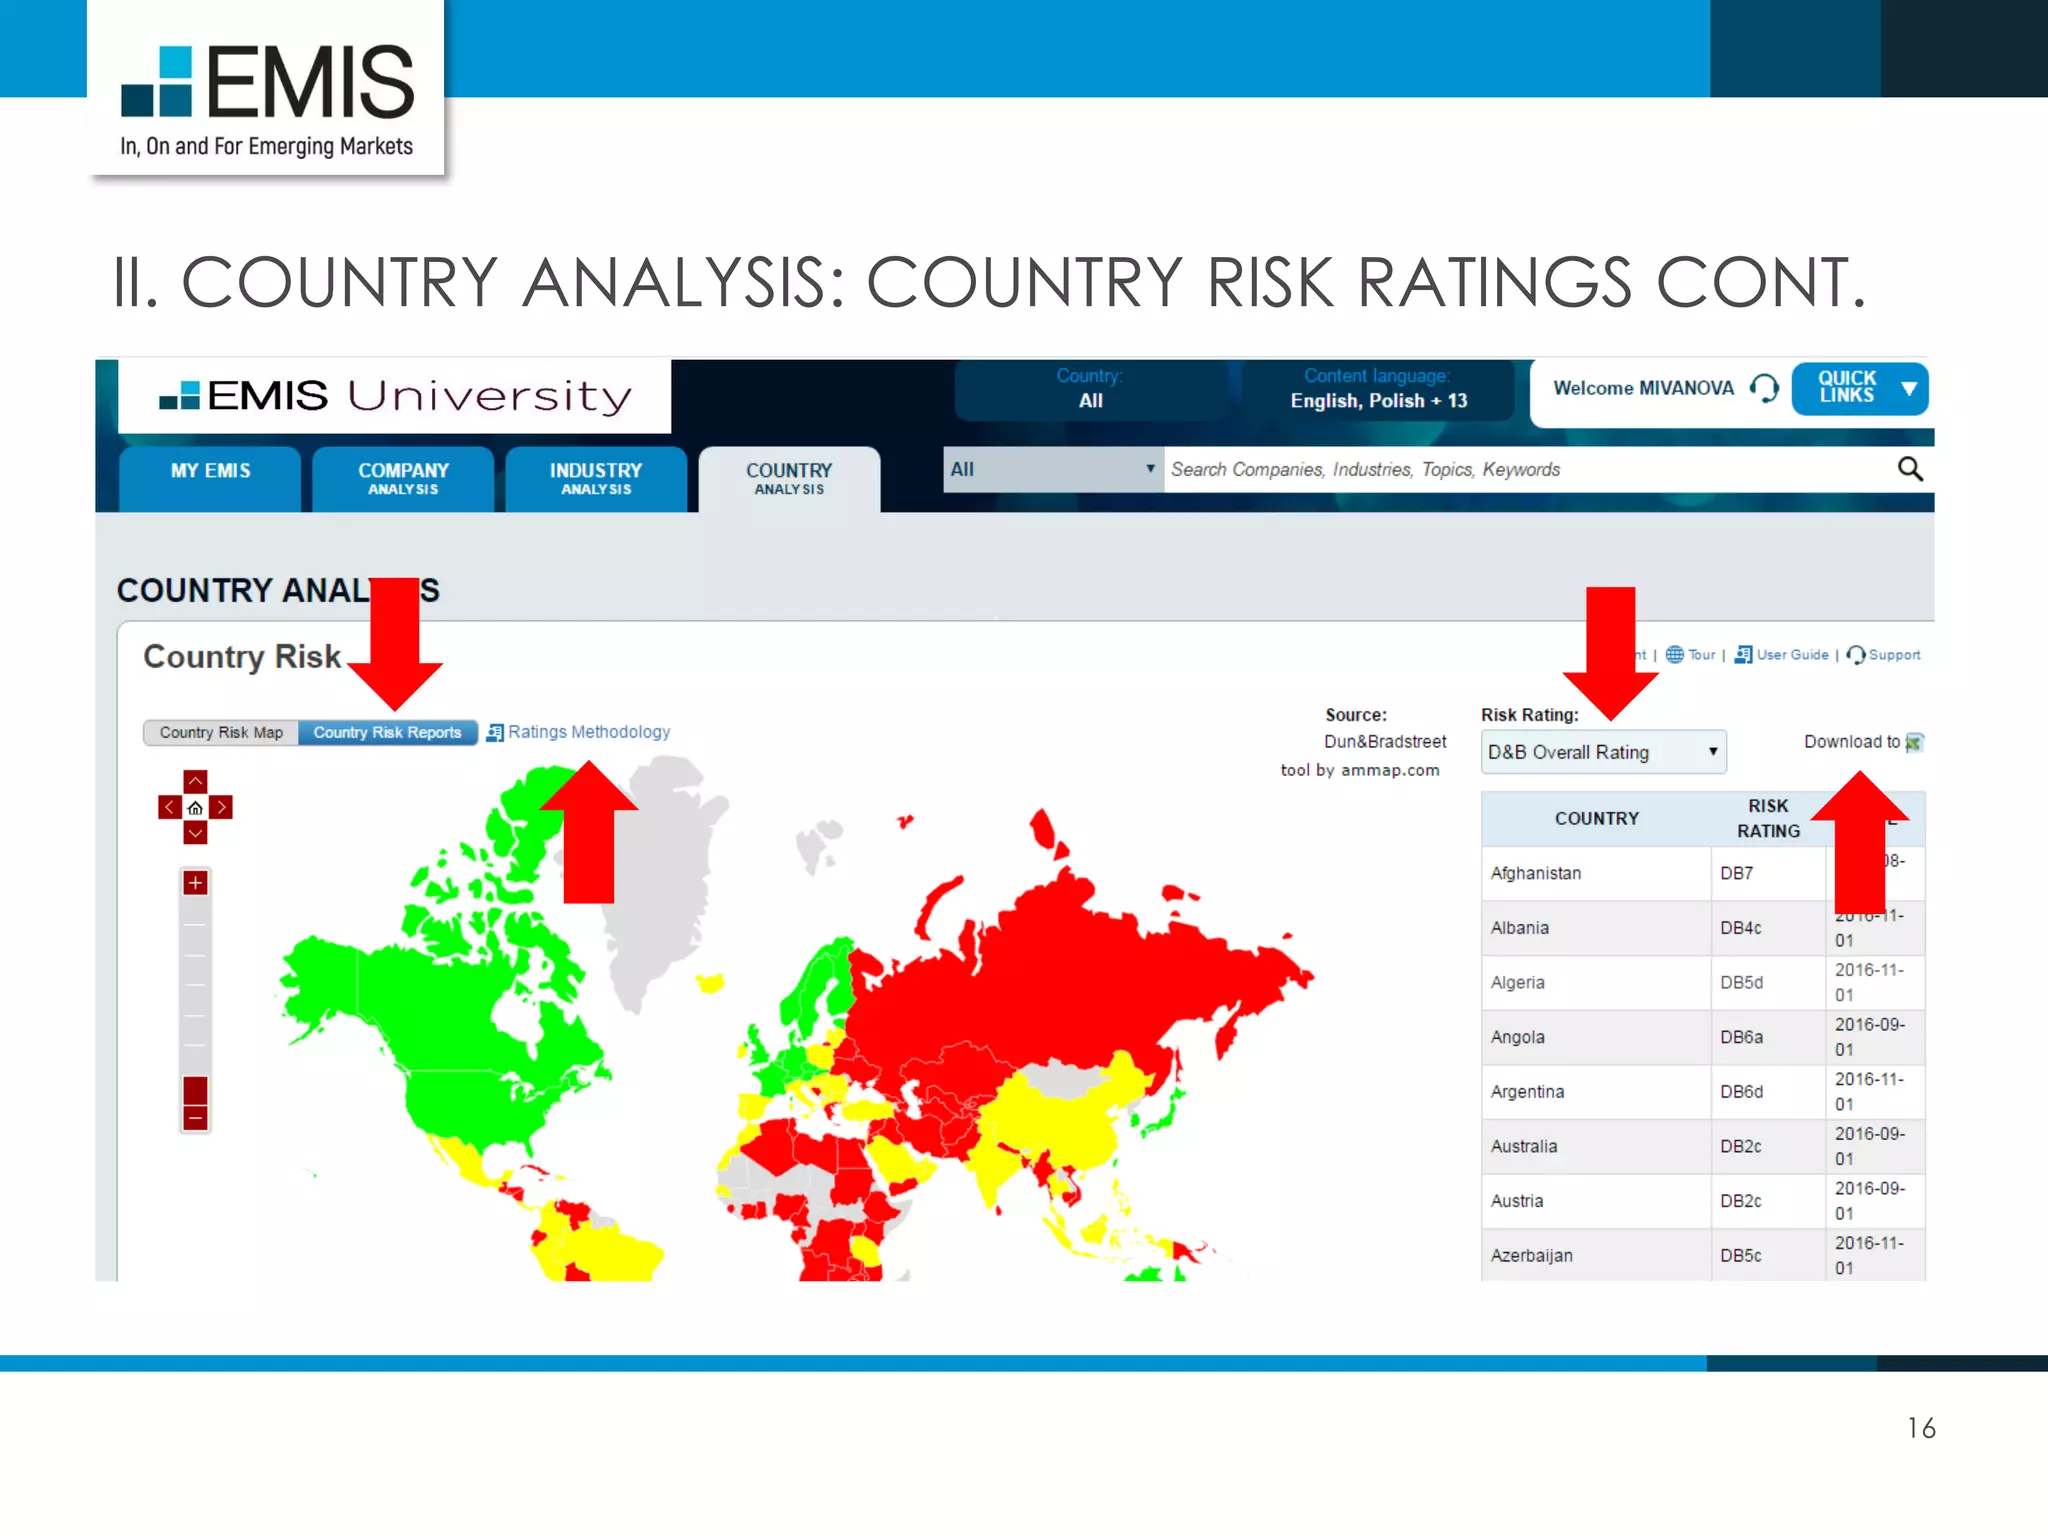Viewport: 2048px width, 1536px height.
Task: Click the map zoom slider handle
Action: coord(195,1091)
